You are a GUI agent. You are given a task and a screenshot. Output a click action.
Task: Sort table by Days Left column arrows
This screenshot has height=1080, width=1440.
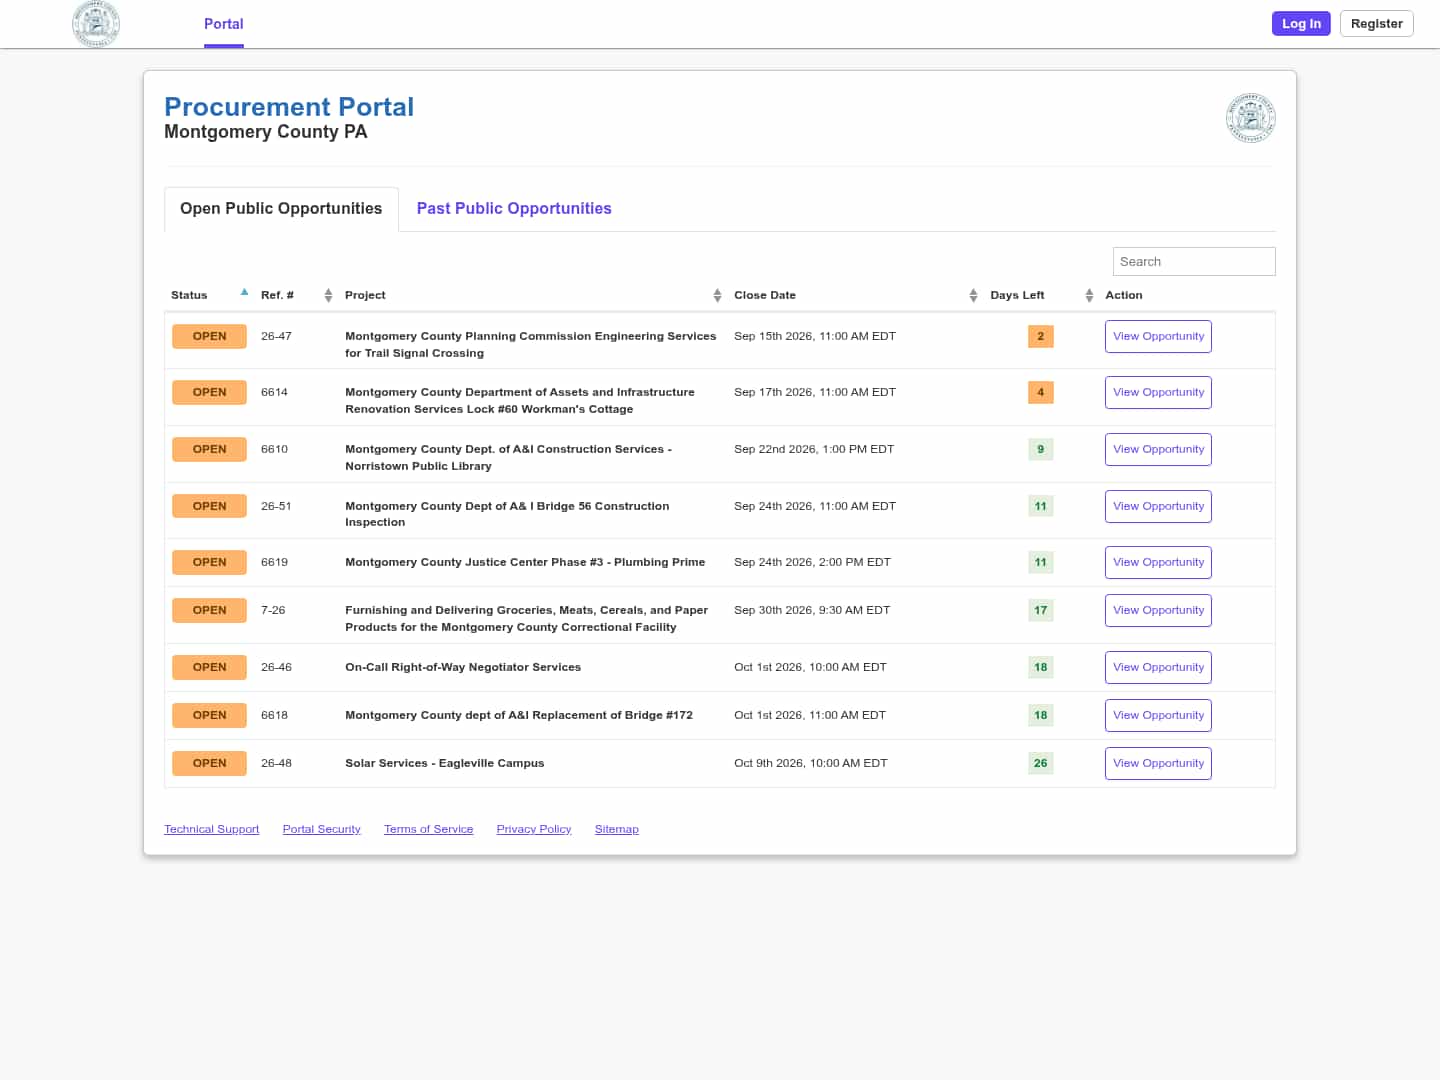tap(1089, 295)
